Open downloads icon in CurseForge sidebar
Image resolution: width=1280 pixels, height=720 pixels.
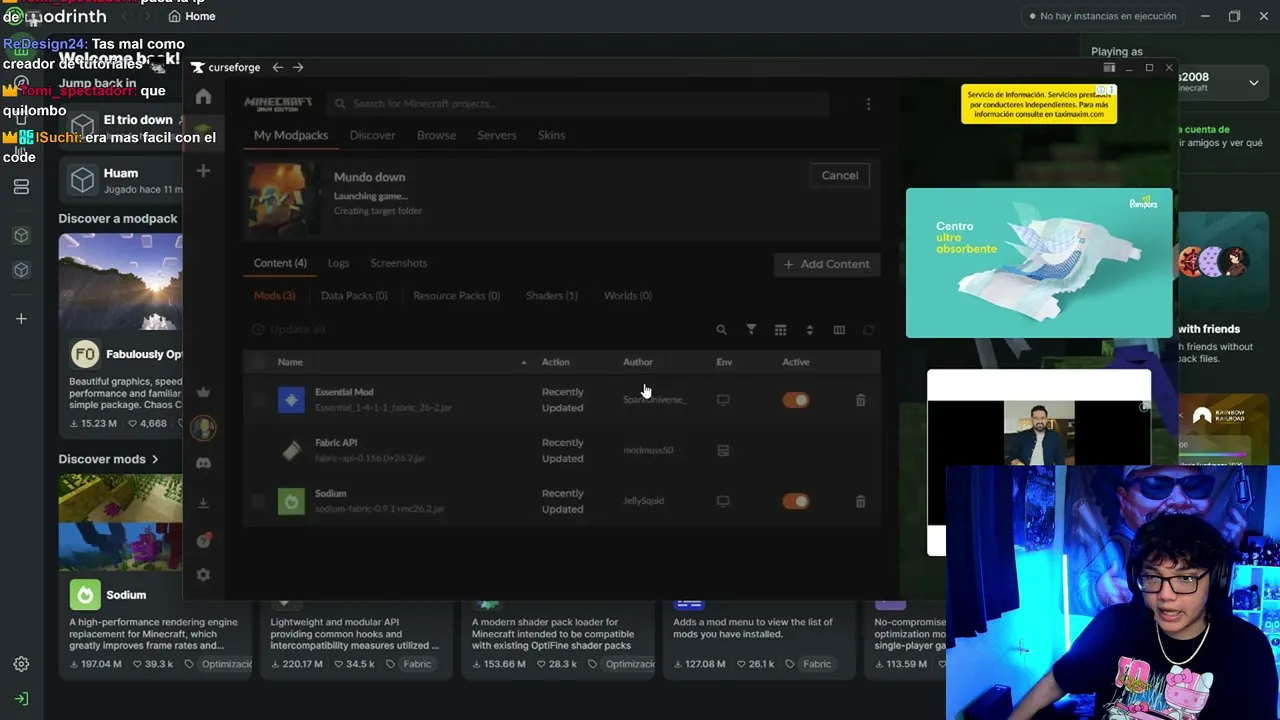pos(203,502)
